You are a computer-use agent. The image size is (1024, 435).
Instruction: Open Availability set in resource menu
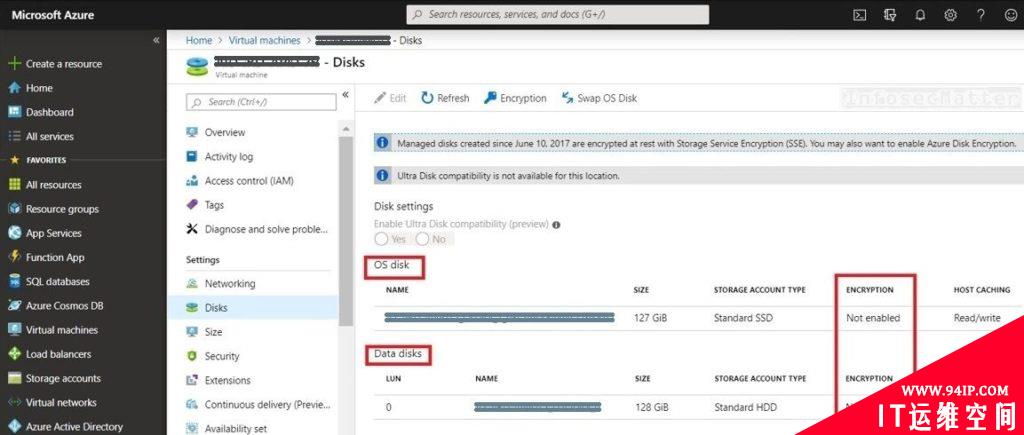235,428
